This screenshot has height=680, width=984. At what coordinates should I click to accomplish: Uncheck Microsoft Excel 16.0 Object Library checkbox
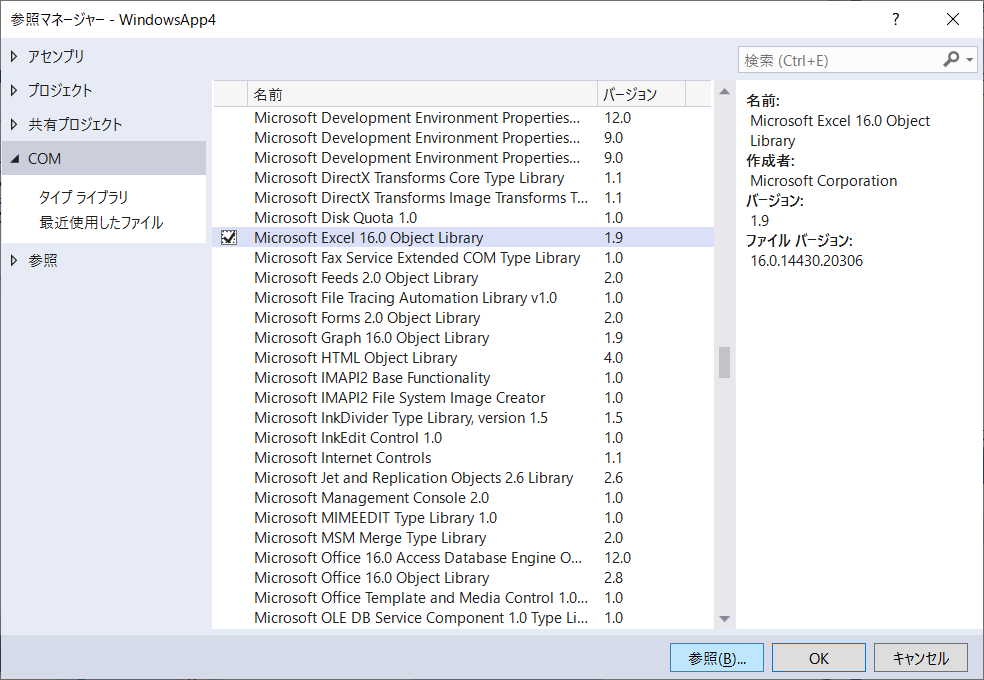(x=229, y=237)
